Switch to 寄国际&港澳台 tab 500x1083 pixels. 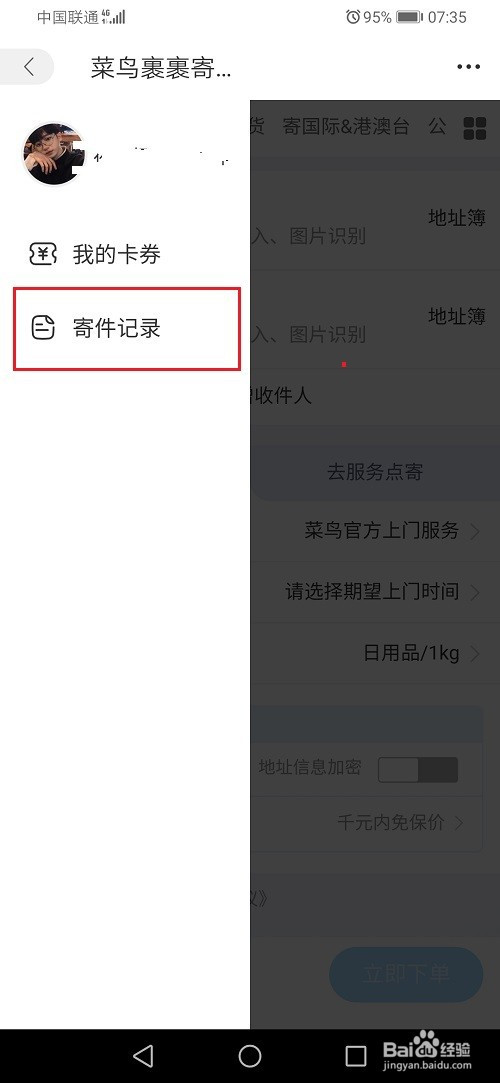(346, 126)
